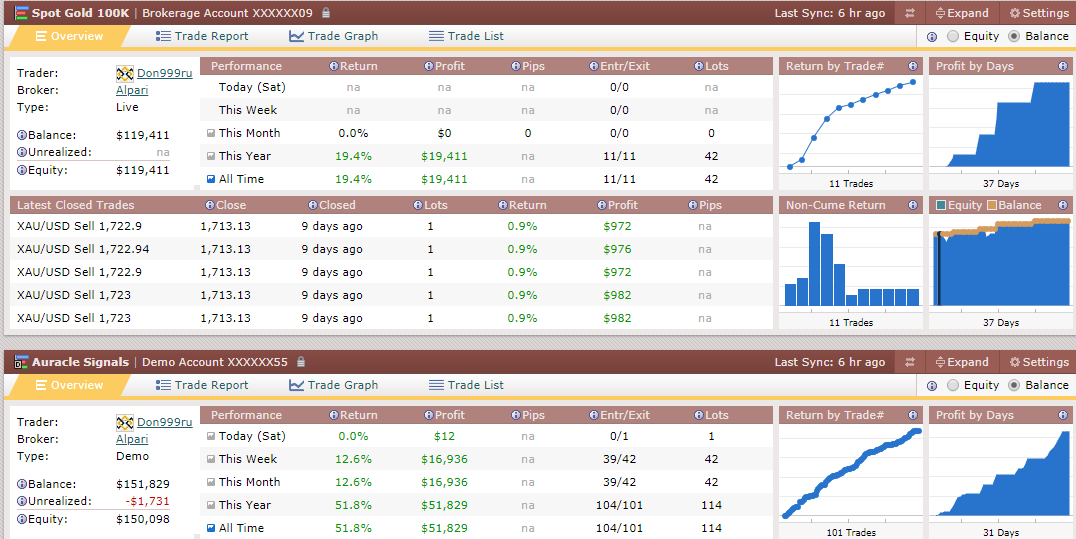The height and width of the screenshot is (539, 1076).
Task: Open Settings gear for Spot Gold 100K
Action: [1038, 13]
